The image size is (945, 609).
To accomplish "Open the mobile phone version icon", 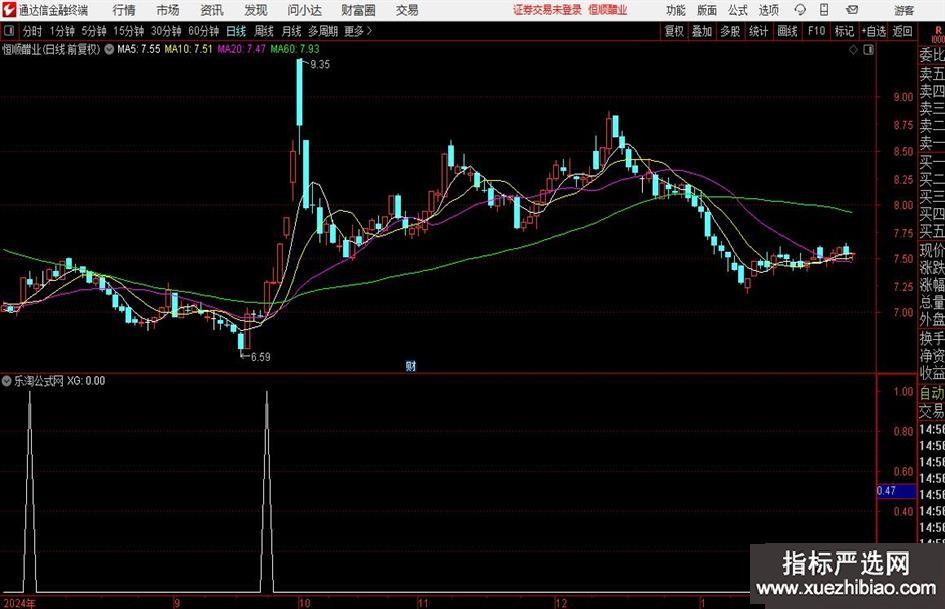I will (822, 10).
